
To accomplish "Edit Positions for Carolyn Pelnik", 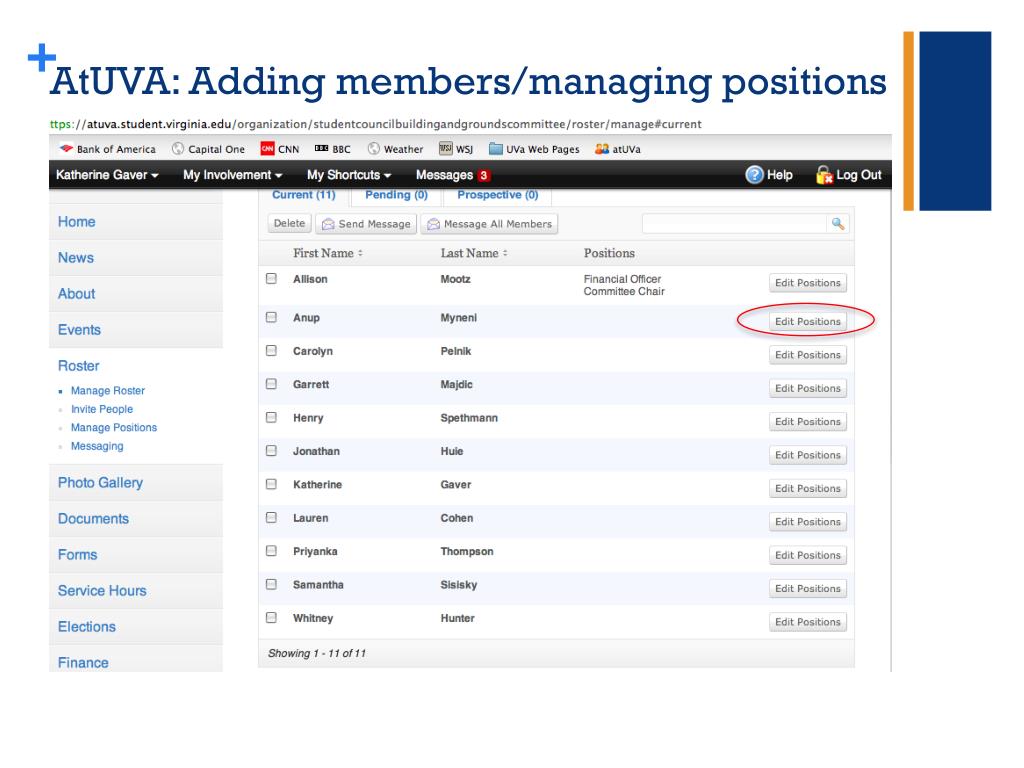I will pyautogui.click(x=808, y=355).
